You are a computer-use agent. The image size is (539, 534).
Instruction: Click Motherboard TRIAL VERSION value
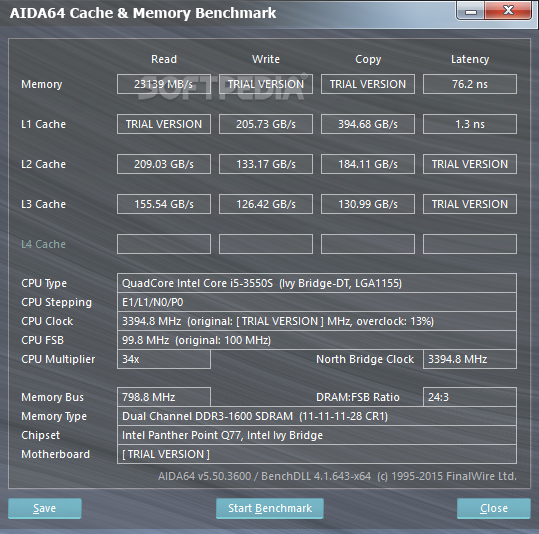pos(317,454)
